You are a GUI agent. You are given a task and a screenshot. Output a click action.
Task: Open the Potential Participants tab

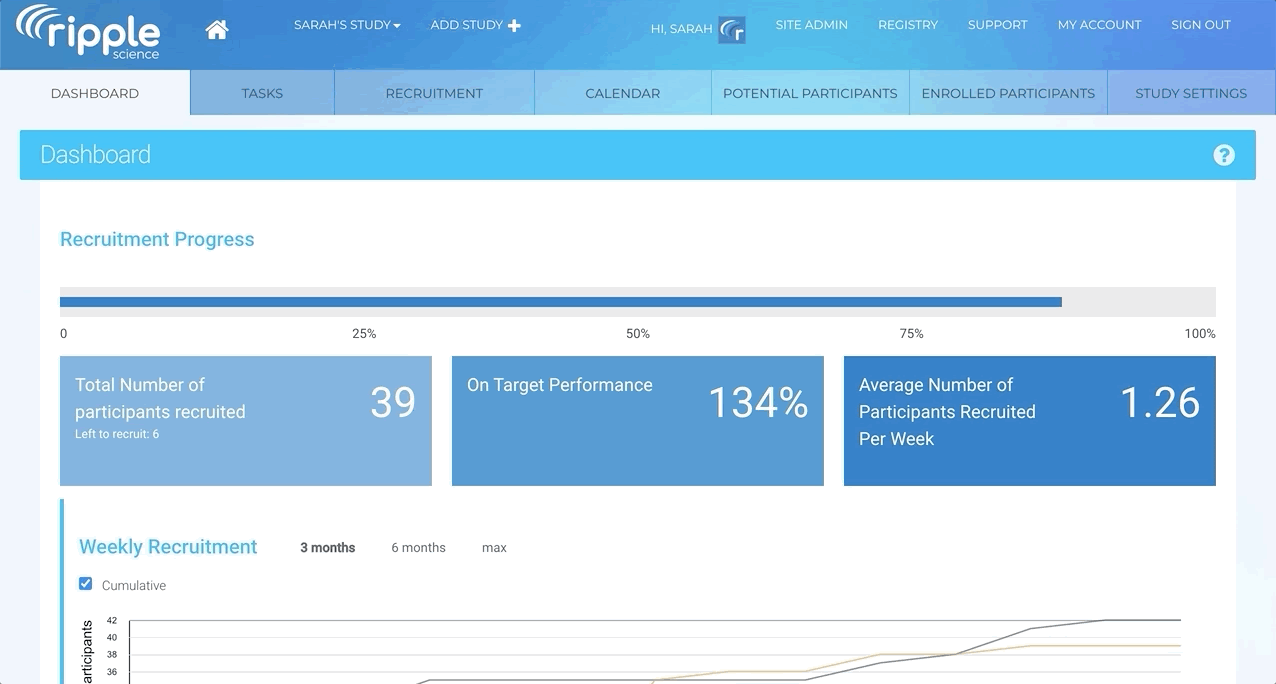point(810,93)
